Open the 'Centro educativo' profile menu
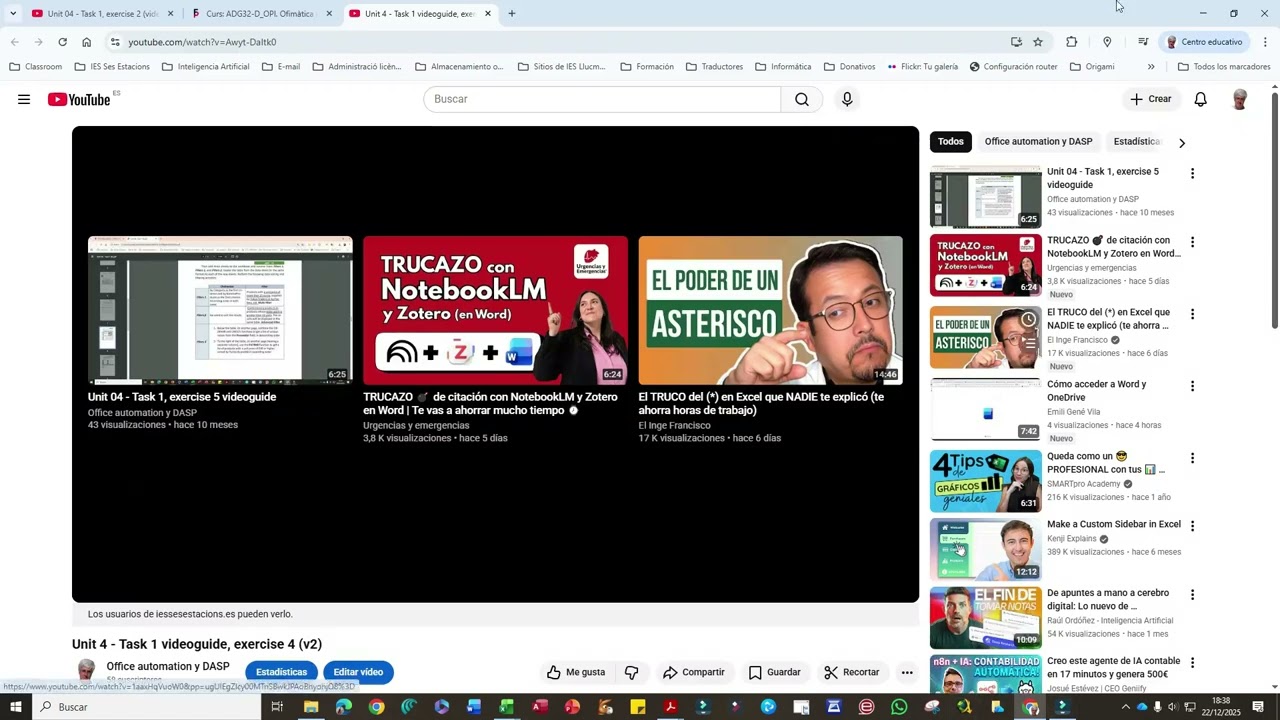Image resolution: width=1280 pixels, height=720 pixels. [1205, 42]
